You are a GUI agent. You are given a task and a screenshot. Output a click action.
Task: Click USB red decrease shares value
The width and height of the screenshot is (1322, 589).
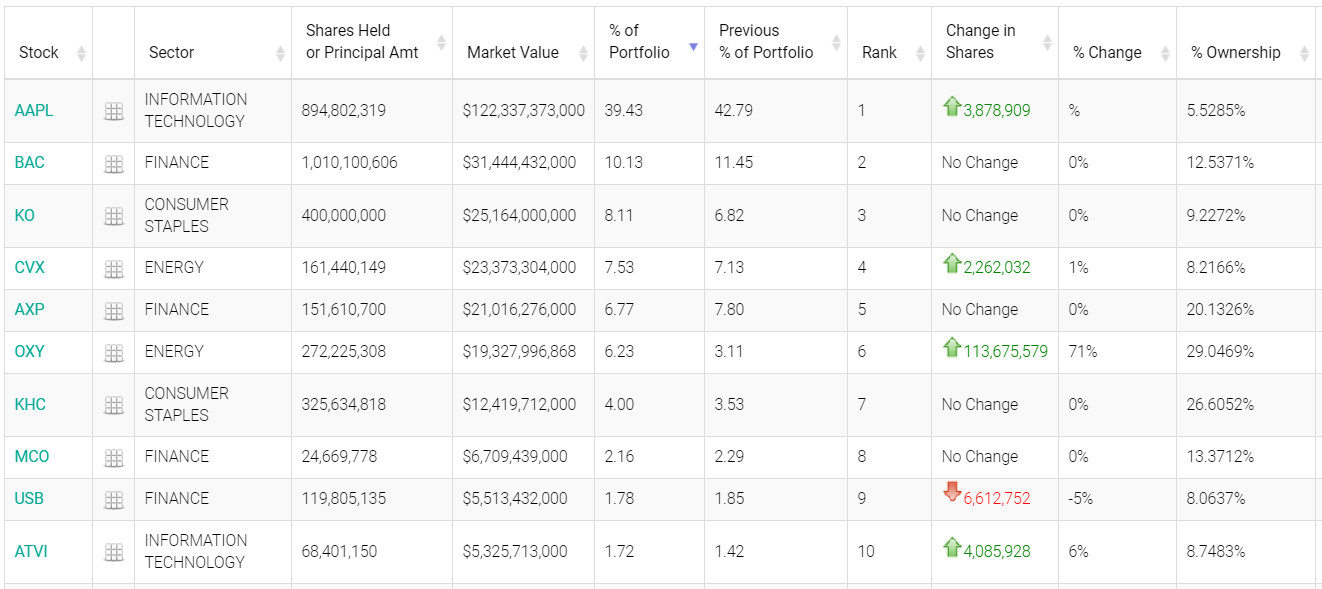pyautogui.click(x=996, y=498)
